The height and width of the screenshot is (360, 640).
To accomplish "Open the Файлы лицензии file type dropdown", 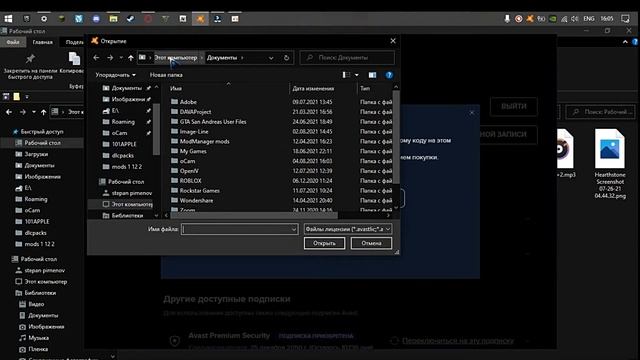I will (x=348, y=229).
